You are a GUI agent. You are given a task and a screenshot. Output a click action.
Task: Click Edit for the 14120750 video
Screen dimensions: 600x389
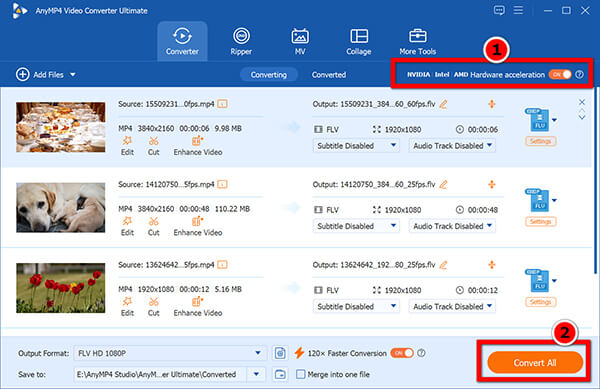(x=127, y=226)
